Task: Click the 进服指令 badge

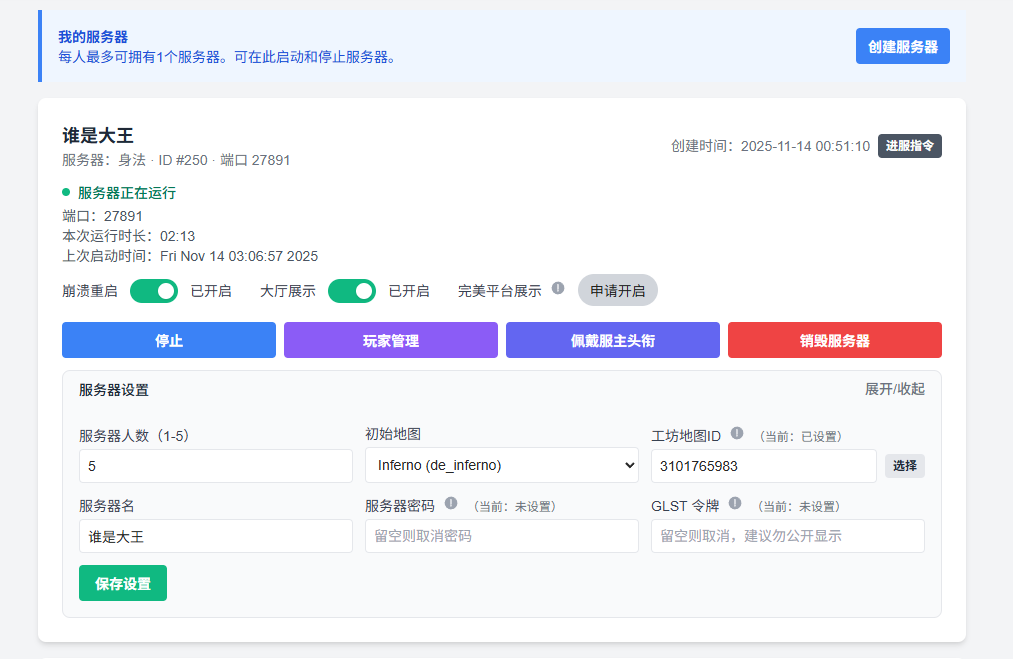Action: coord(909,146)
